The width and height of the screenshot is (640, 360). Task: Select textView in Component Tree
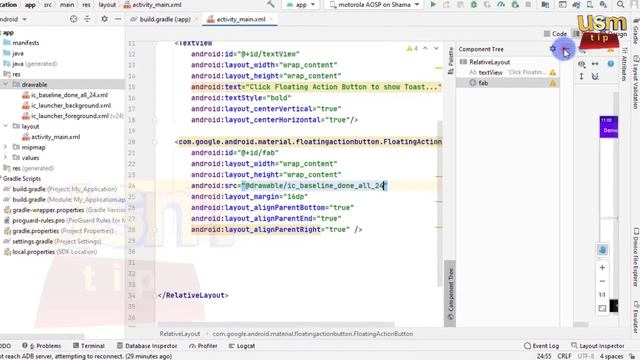pyautogui.click(x=490, y=72)
